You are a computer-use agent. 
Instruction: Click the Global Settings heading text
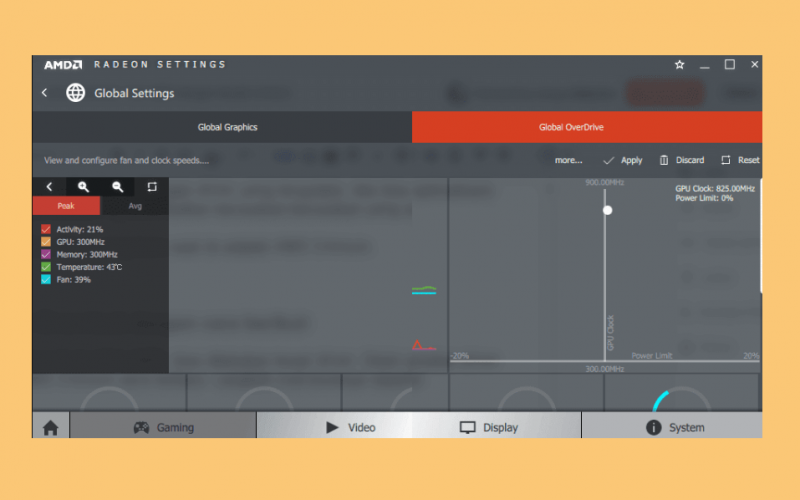point(134,93)
